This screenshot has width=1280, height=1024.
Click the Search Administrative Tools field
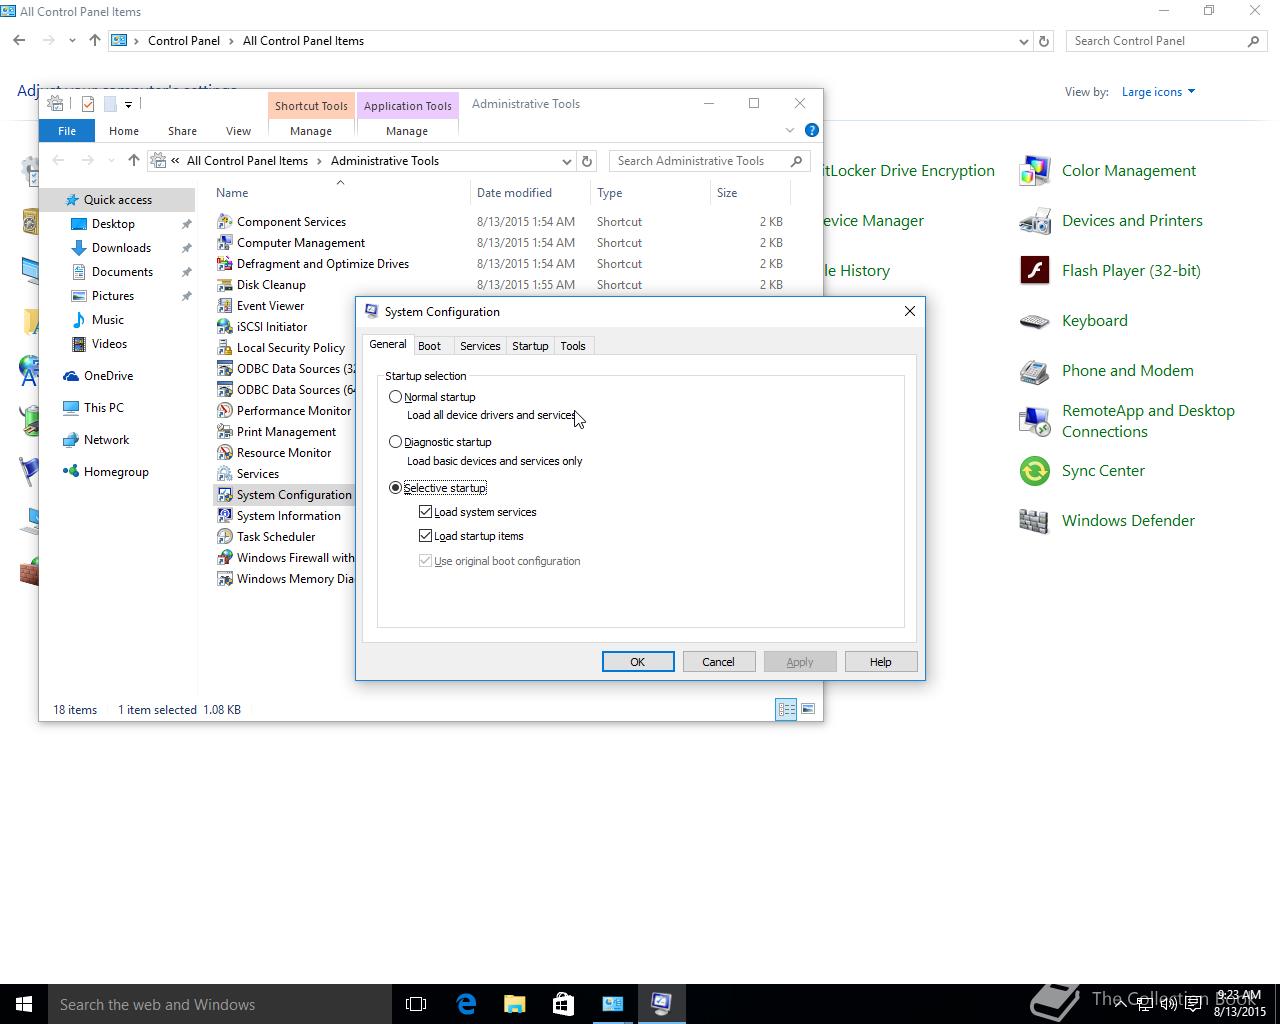pos(708,161)
